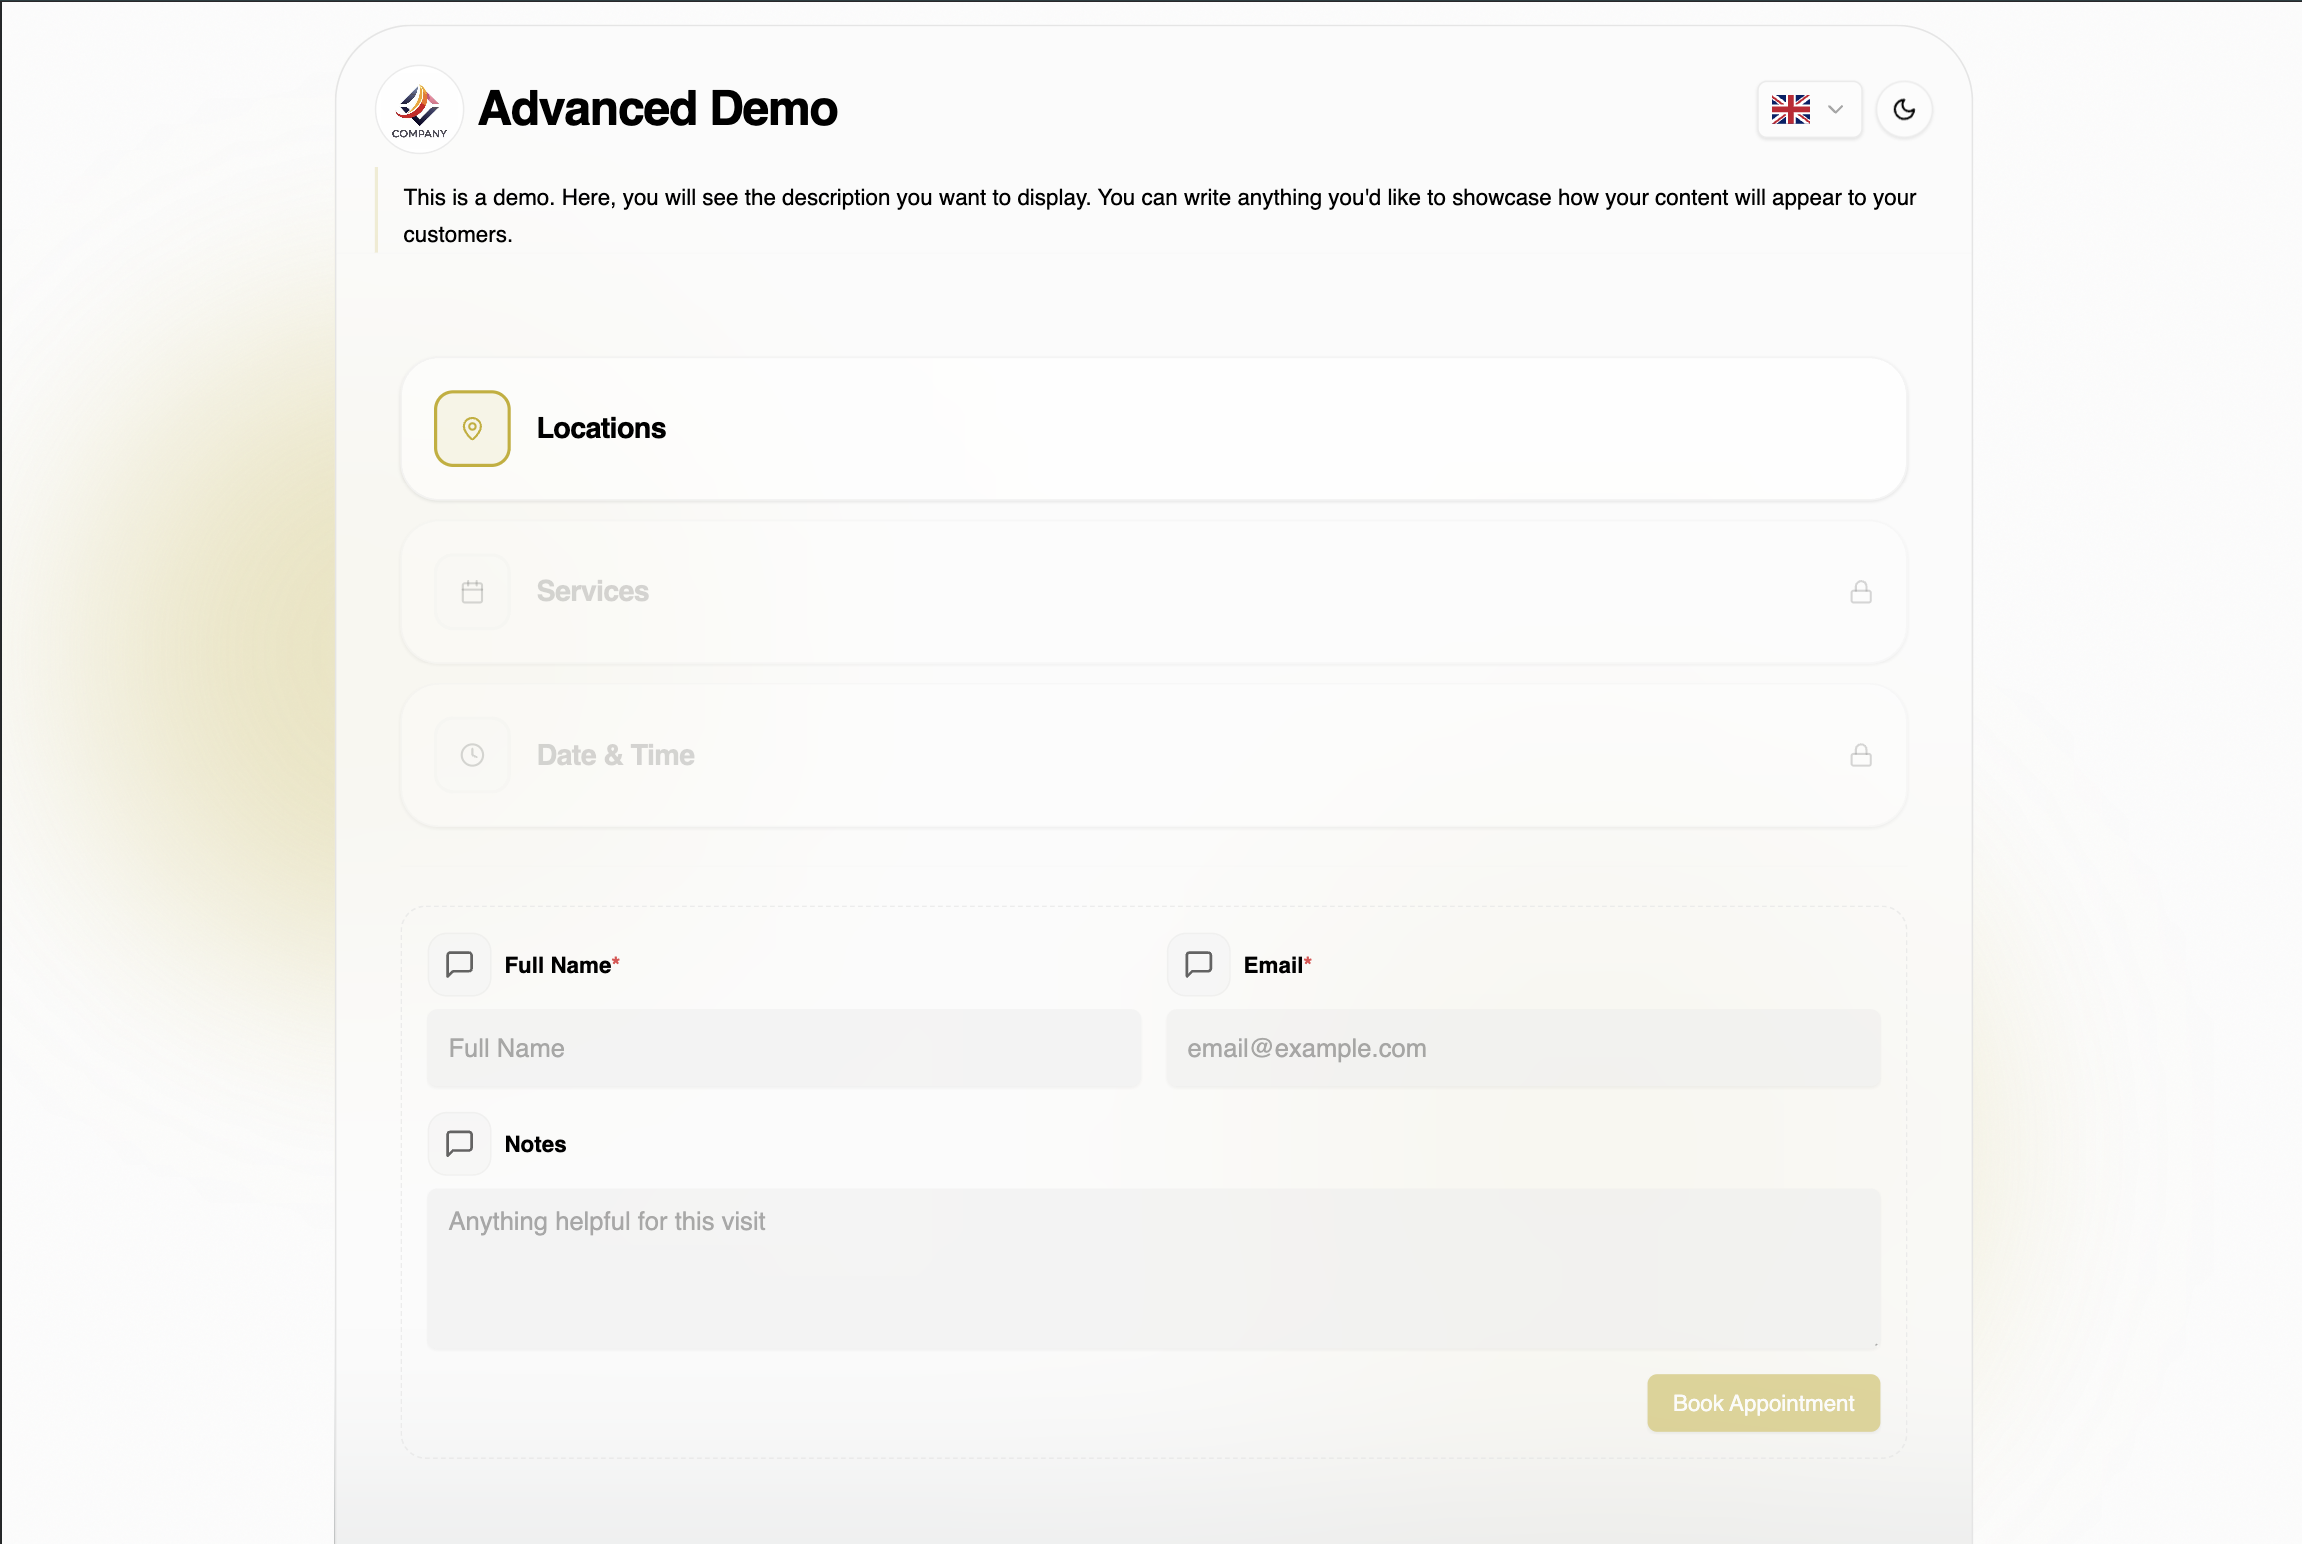Click the Full Name field label
This screenshot has height=1544, width=2302.
562,965
